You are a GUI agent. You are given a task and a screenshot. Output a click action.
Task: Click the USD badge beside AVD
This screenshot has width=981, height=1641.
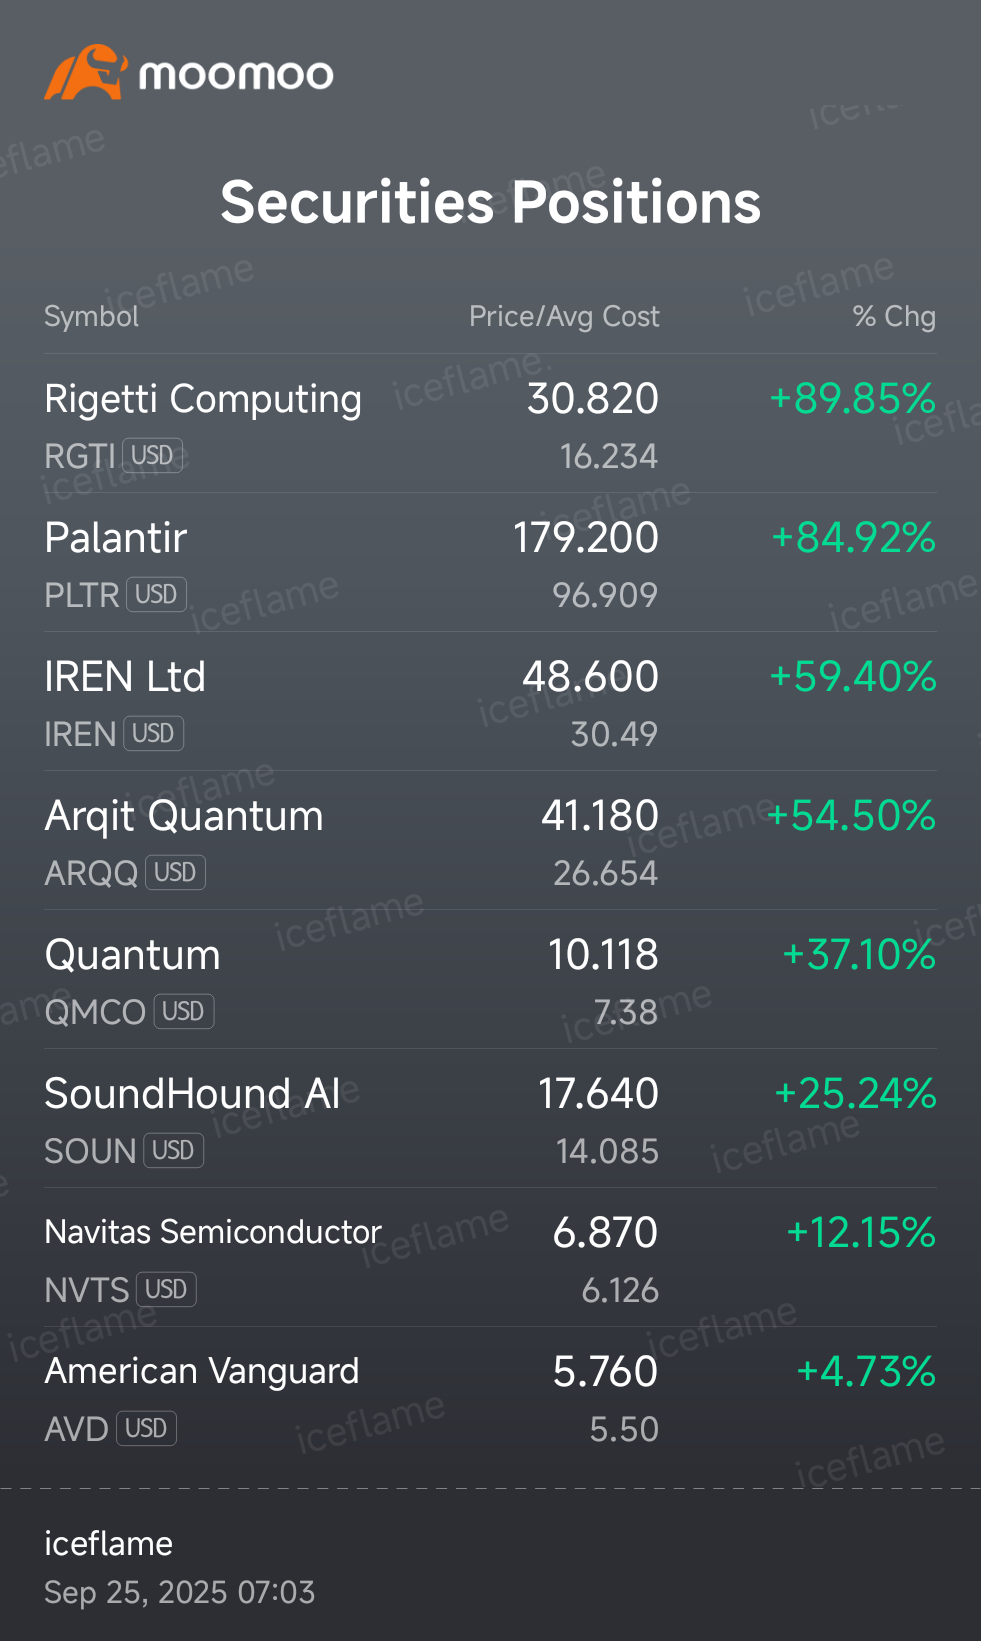147,1429
